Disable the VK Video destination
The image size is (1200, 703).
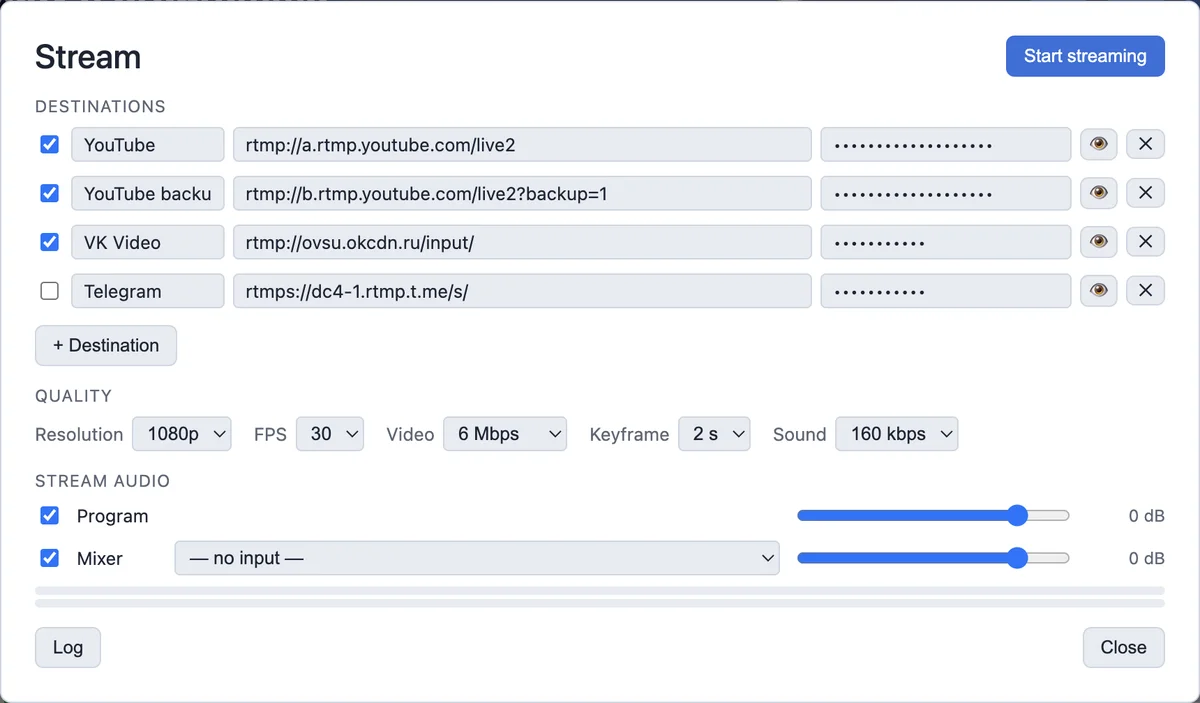(49, 242)
